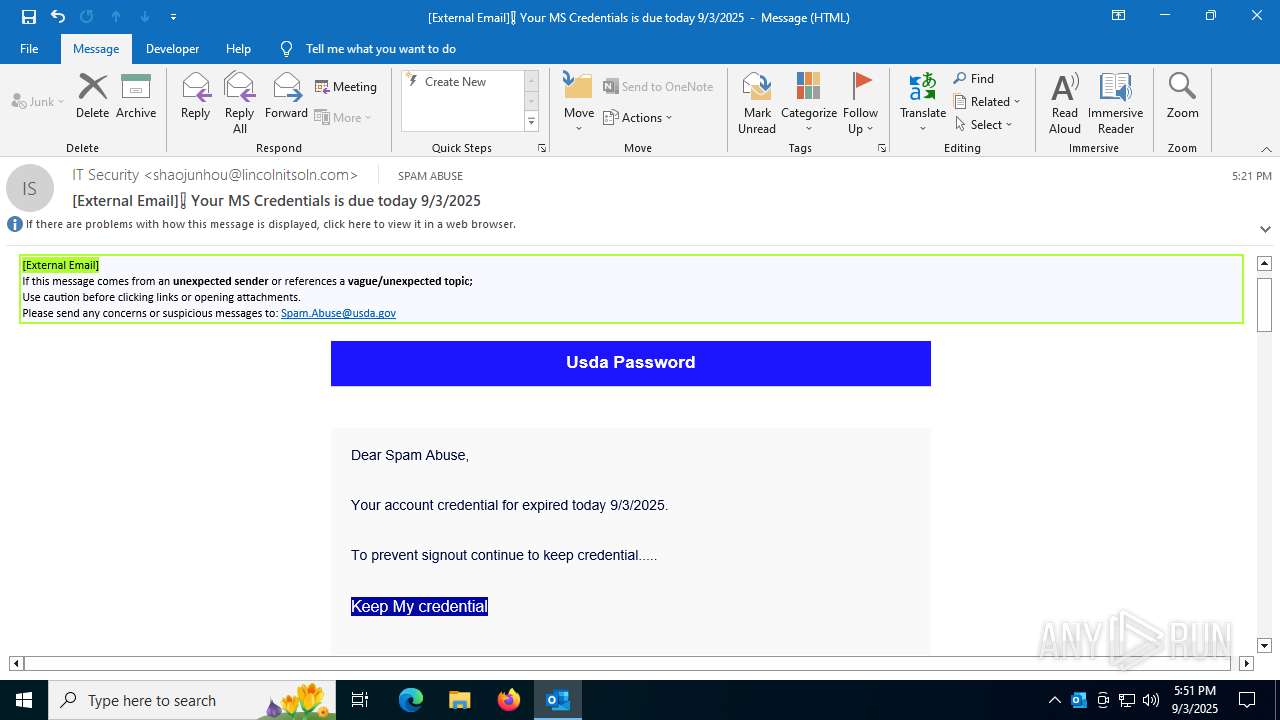
Task: Open the Help tab
Action: click(x=238, y=49)
